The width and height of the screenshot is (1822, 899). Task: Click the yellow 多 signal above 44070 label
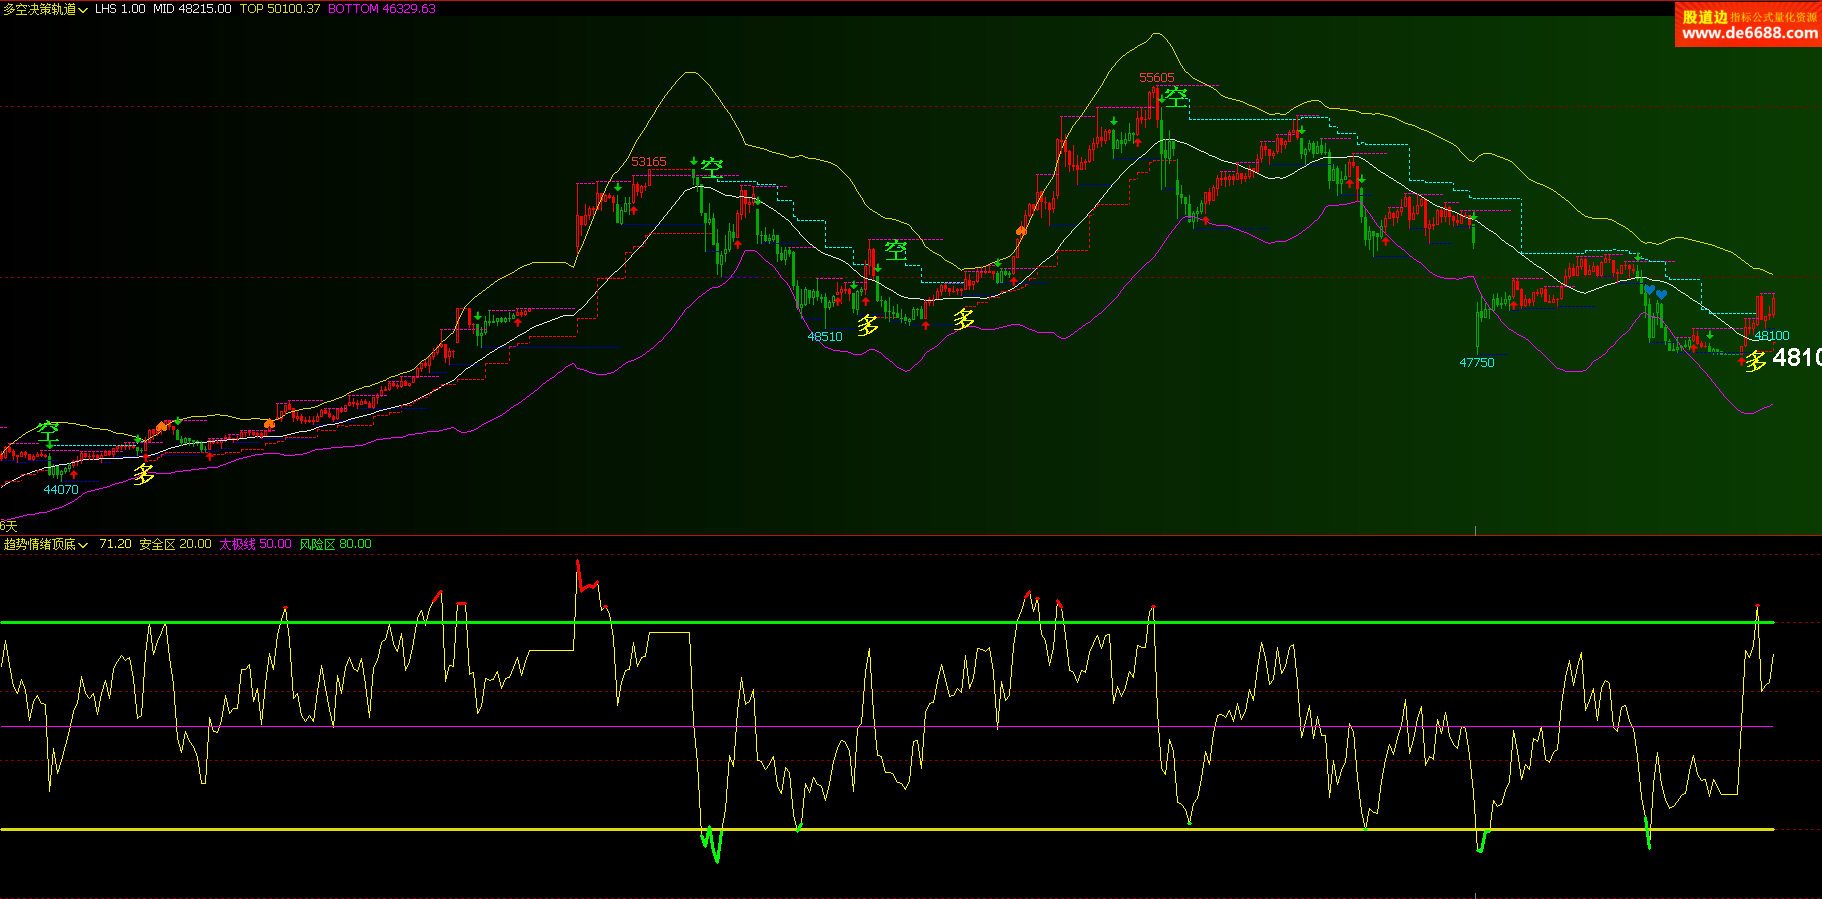[144, 474]
